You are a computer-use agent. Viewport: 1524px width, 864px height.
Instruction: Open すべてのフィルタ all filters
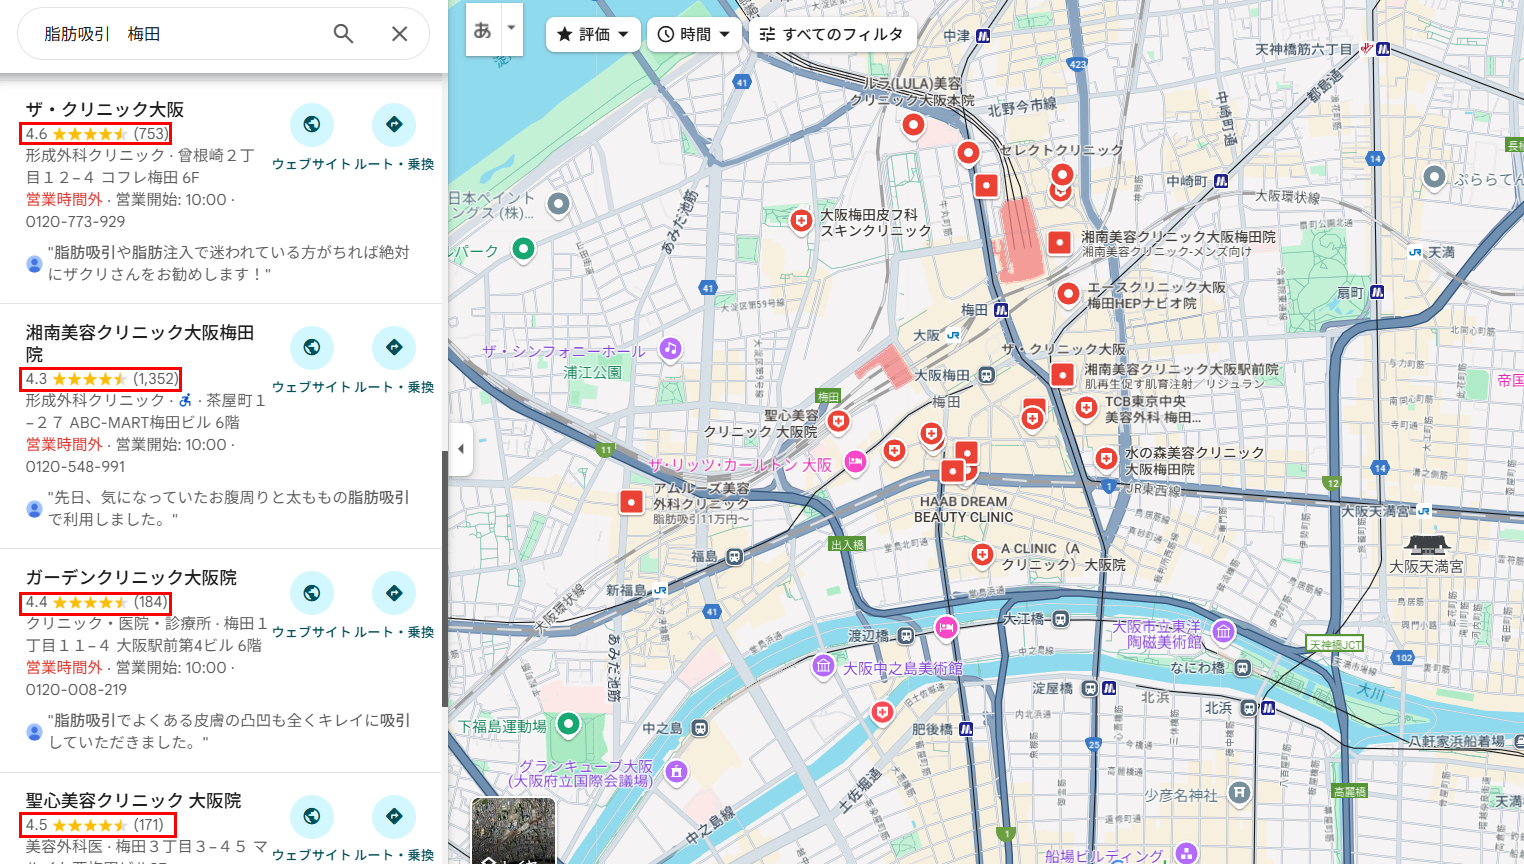[x=832, y=34]
